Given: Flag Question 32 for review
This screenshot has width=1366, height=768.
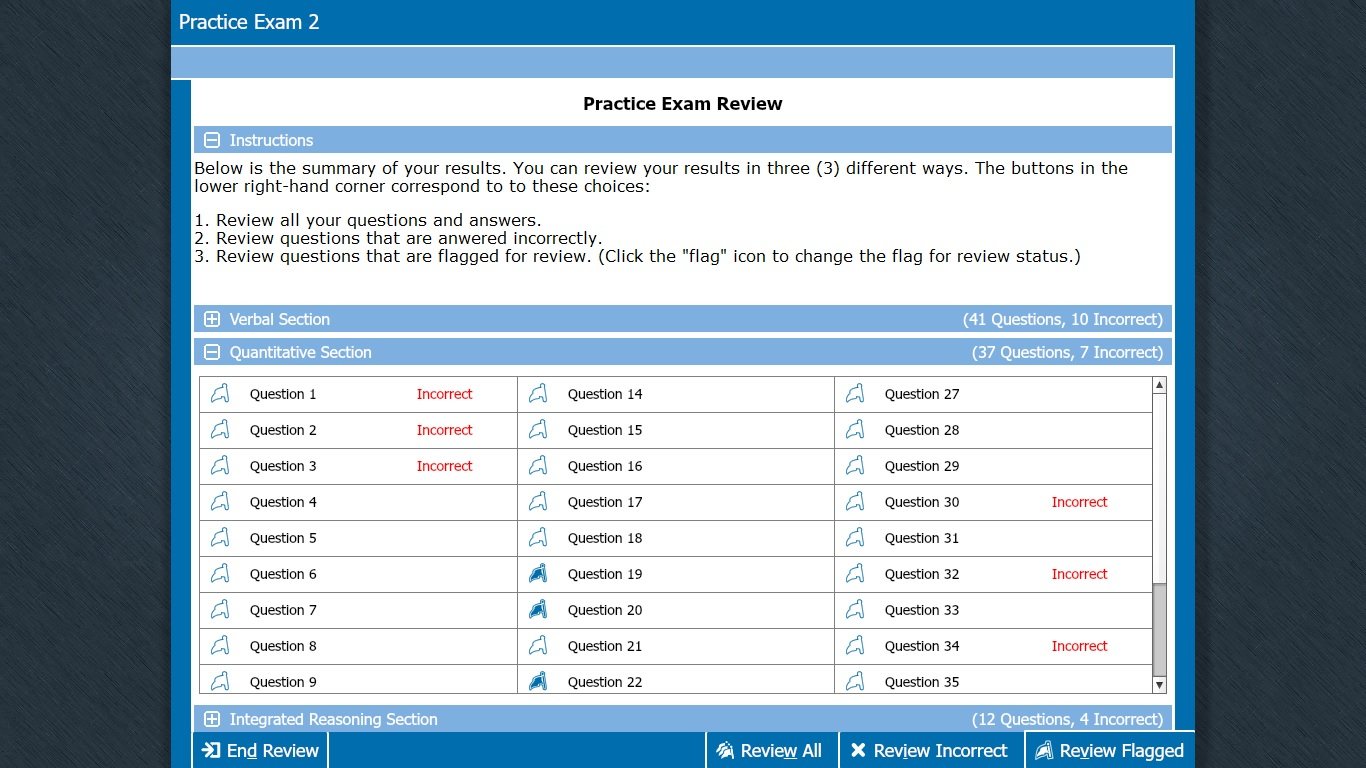Looking at the screenshot, I should pos(855,574).
